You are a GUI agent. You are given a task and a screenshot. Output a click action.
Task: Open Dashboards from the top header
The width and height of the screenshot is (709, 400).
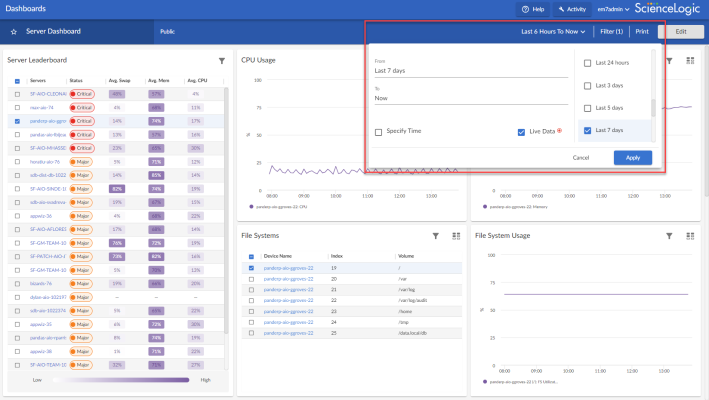(26, 9)
